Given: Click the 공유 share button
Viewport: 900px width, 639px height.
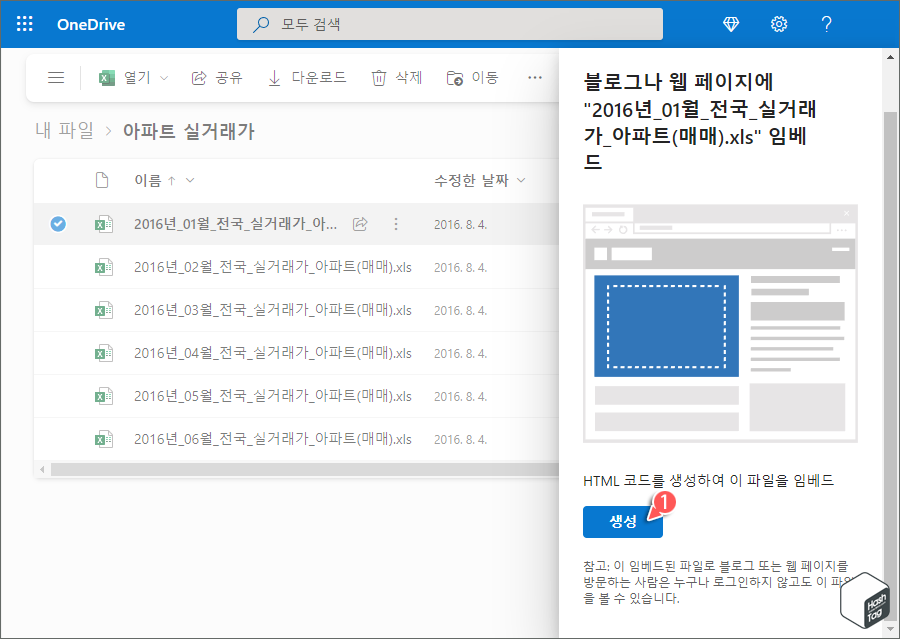Looking at the screenshot, I should click(217, 78).
